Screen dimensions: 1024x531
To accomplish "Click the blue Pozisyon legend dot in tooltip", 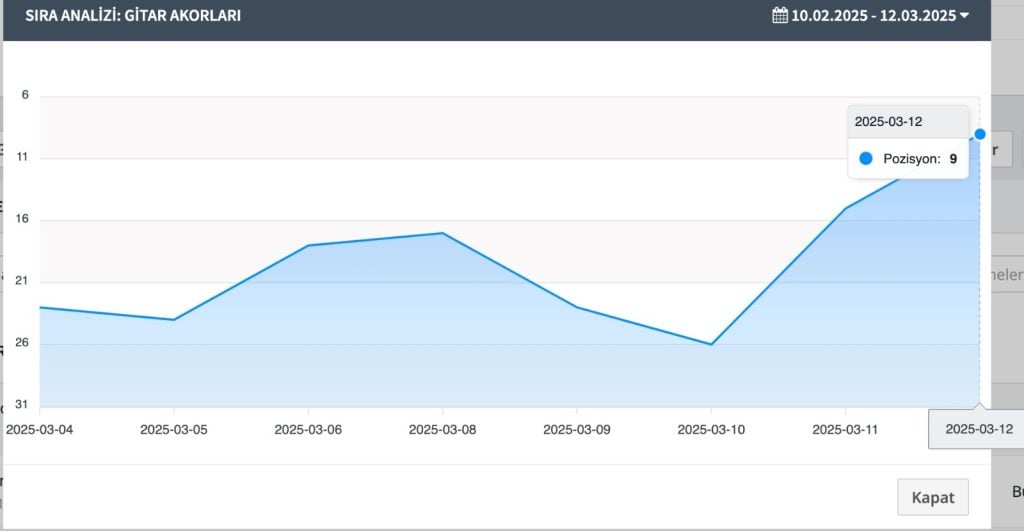I will pos(866,158).
